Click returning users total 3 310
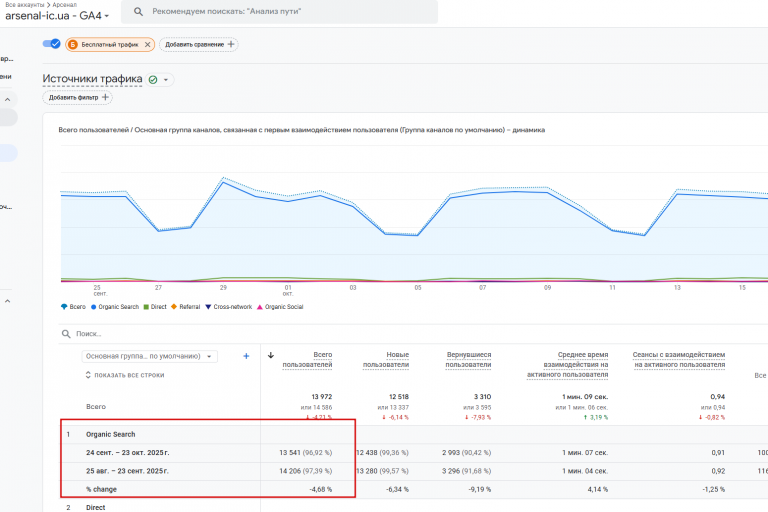 pos(482,396)
